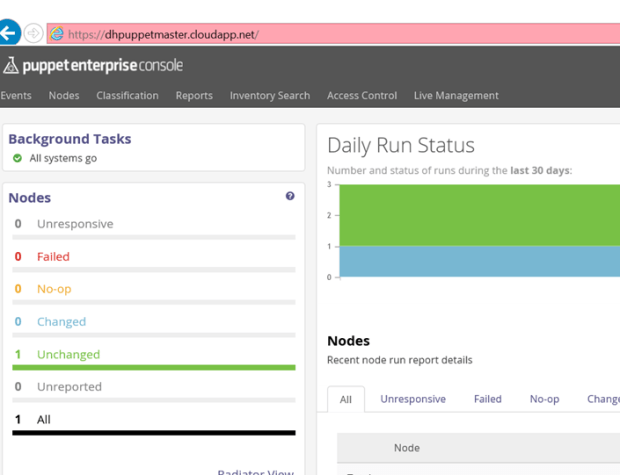Viewport: 620px width, 475px height.
Task: Click the browser forward arrow button
Action: tap(34, 33)
